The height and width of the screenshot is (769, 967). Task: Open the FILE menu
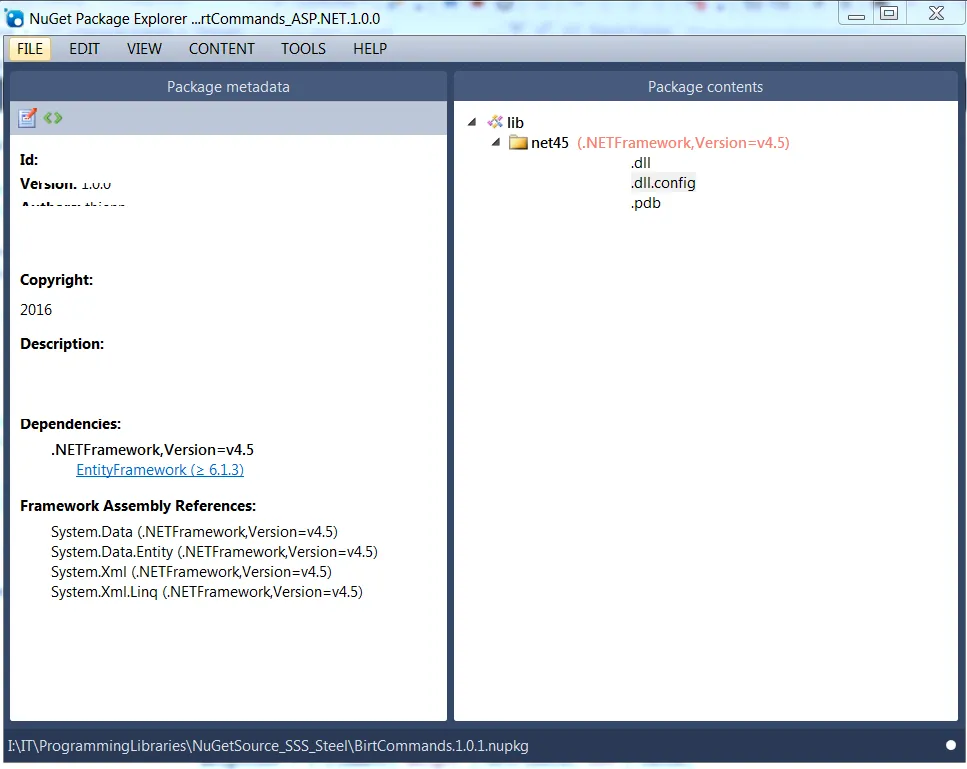pos(30,49)
